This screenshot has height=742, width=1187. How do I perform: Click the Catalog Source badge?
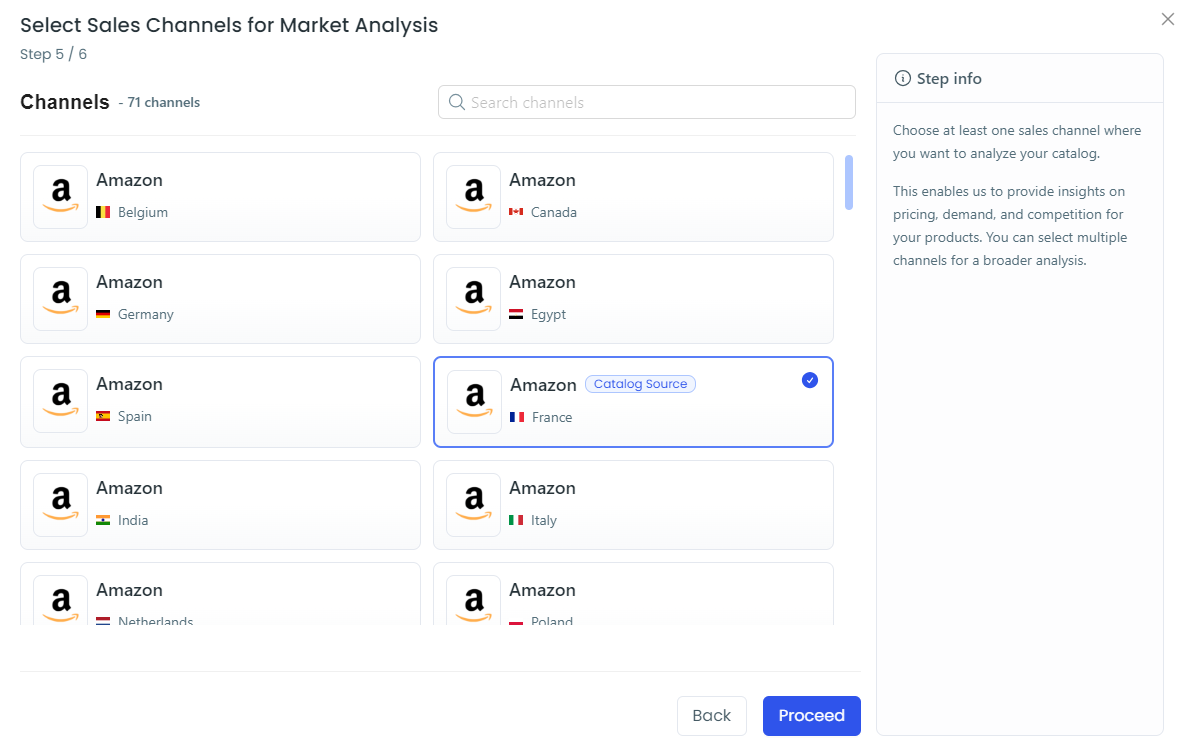point(640,384)
